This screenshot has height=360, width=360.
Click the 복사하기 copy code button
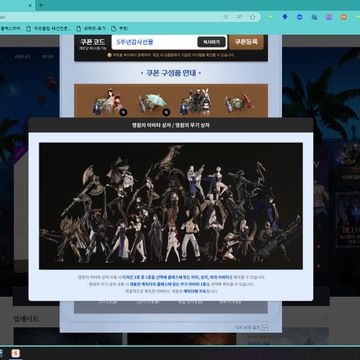coord(212,42)
